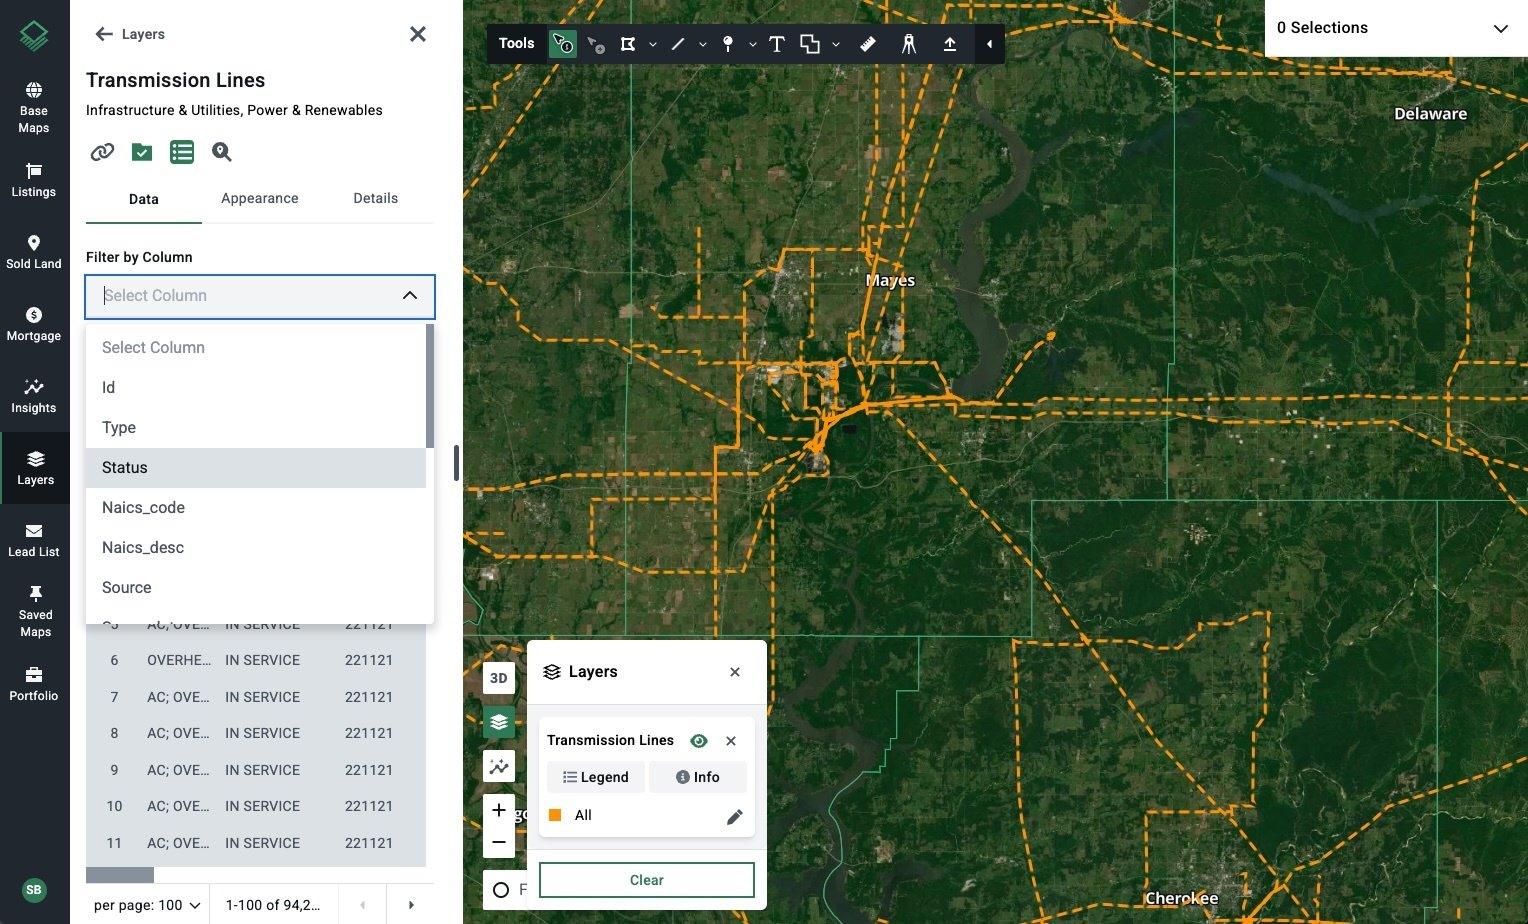Enable the shapes selection dropdown chevron
Screen dimensions: 1528x924
[836, 44]
